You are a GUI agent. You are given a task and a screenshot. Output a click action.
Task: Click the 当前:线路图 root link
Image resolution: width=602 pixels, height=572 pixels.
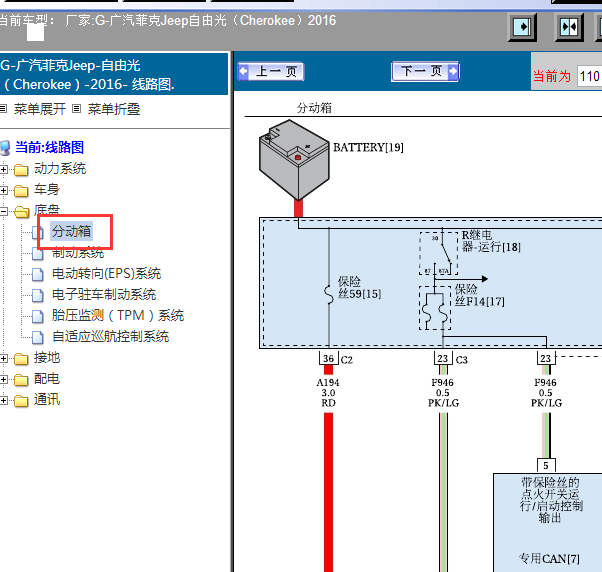click(x=49, y=147)
